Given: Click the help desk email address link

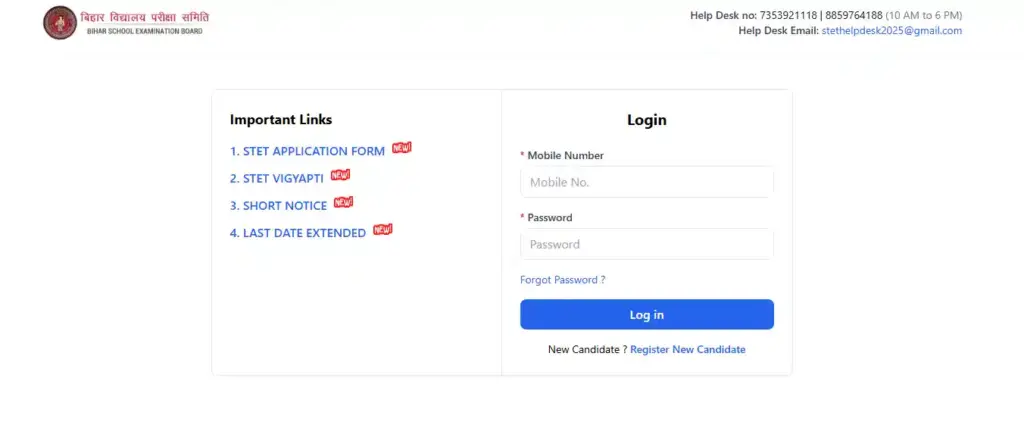Looking at the screenshot, I should coord(891,31).
